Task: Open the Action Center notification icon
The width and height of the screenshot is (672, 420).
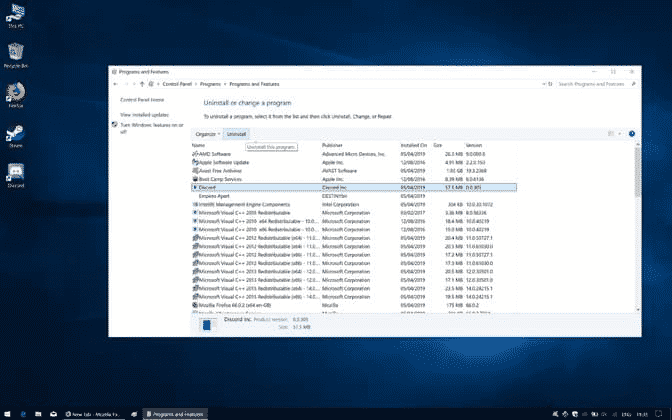Action: click(x=658, y=414)
